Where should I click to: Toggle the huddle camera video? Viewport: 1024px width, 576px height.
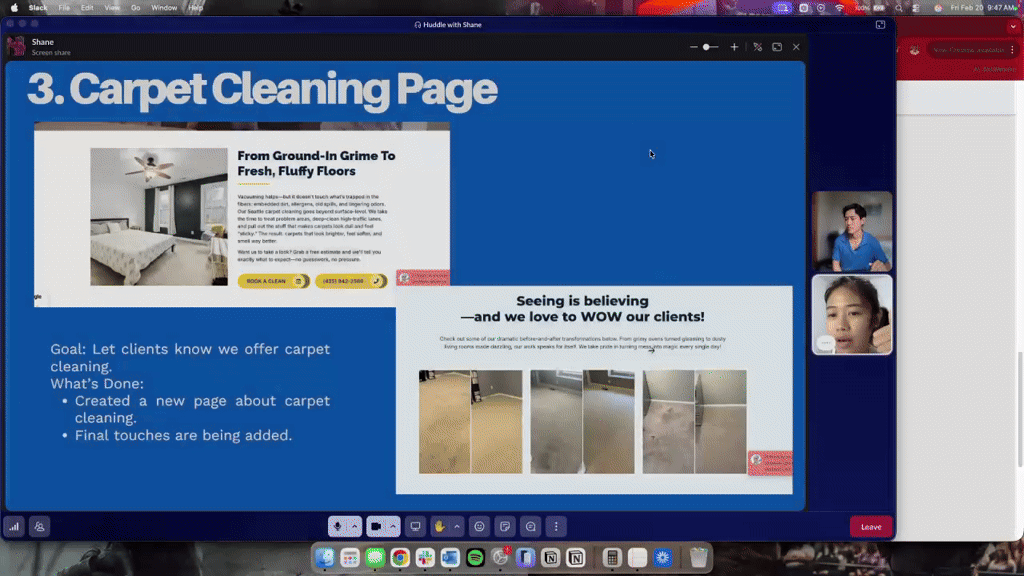[376, 526]
